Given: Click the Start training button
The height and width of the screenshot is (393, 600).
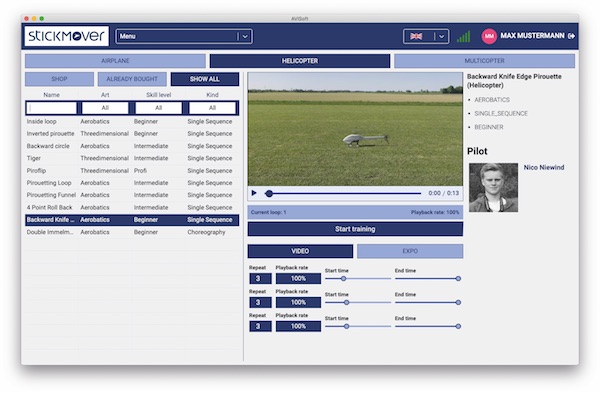Looking at the screenshot, I should coord(355,229).
